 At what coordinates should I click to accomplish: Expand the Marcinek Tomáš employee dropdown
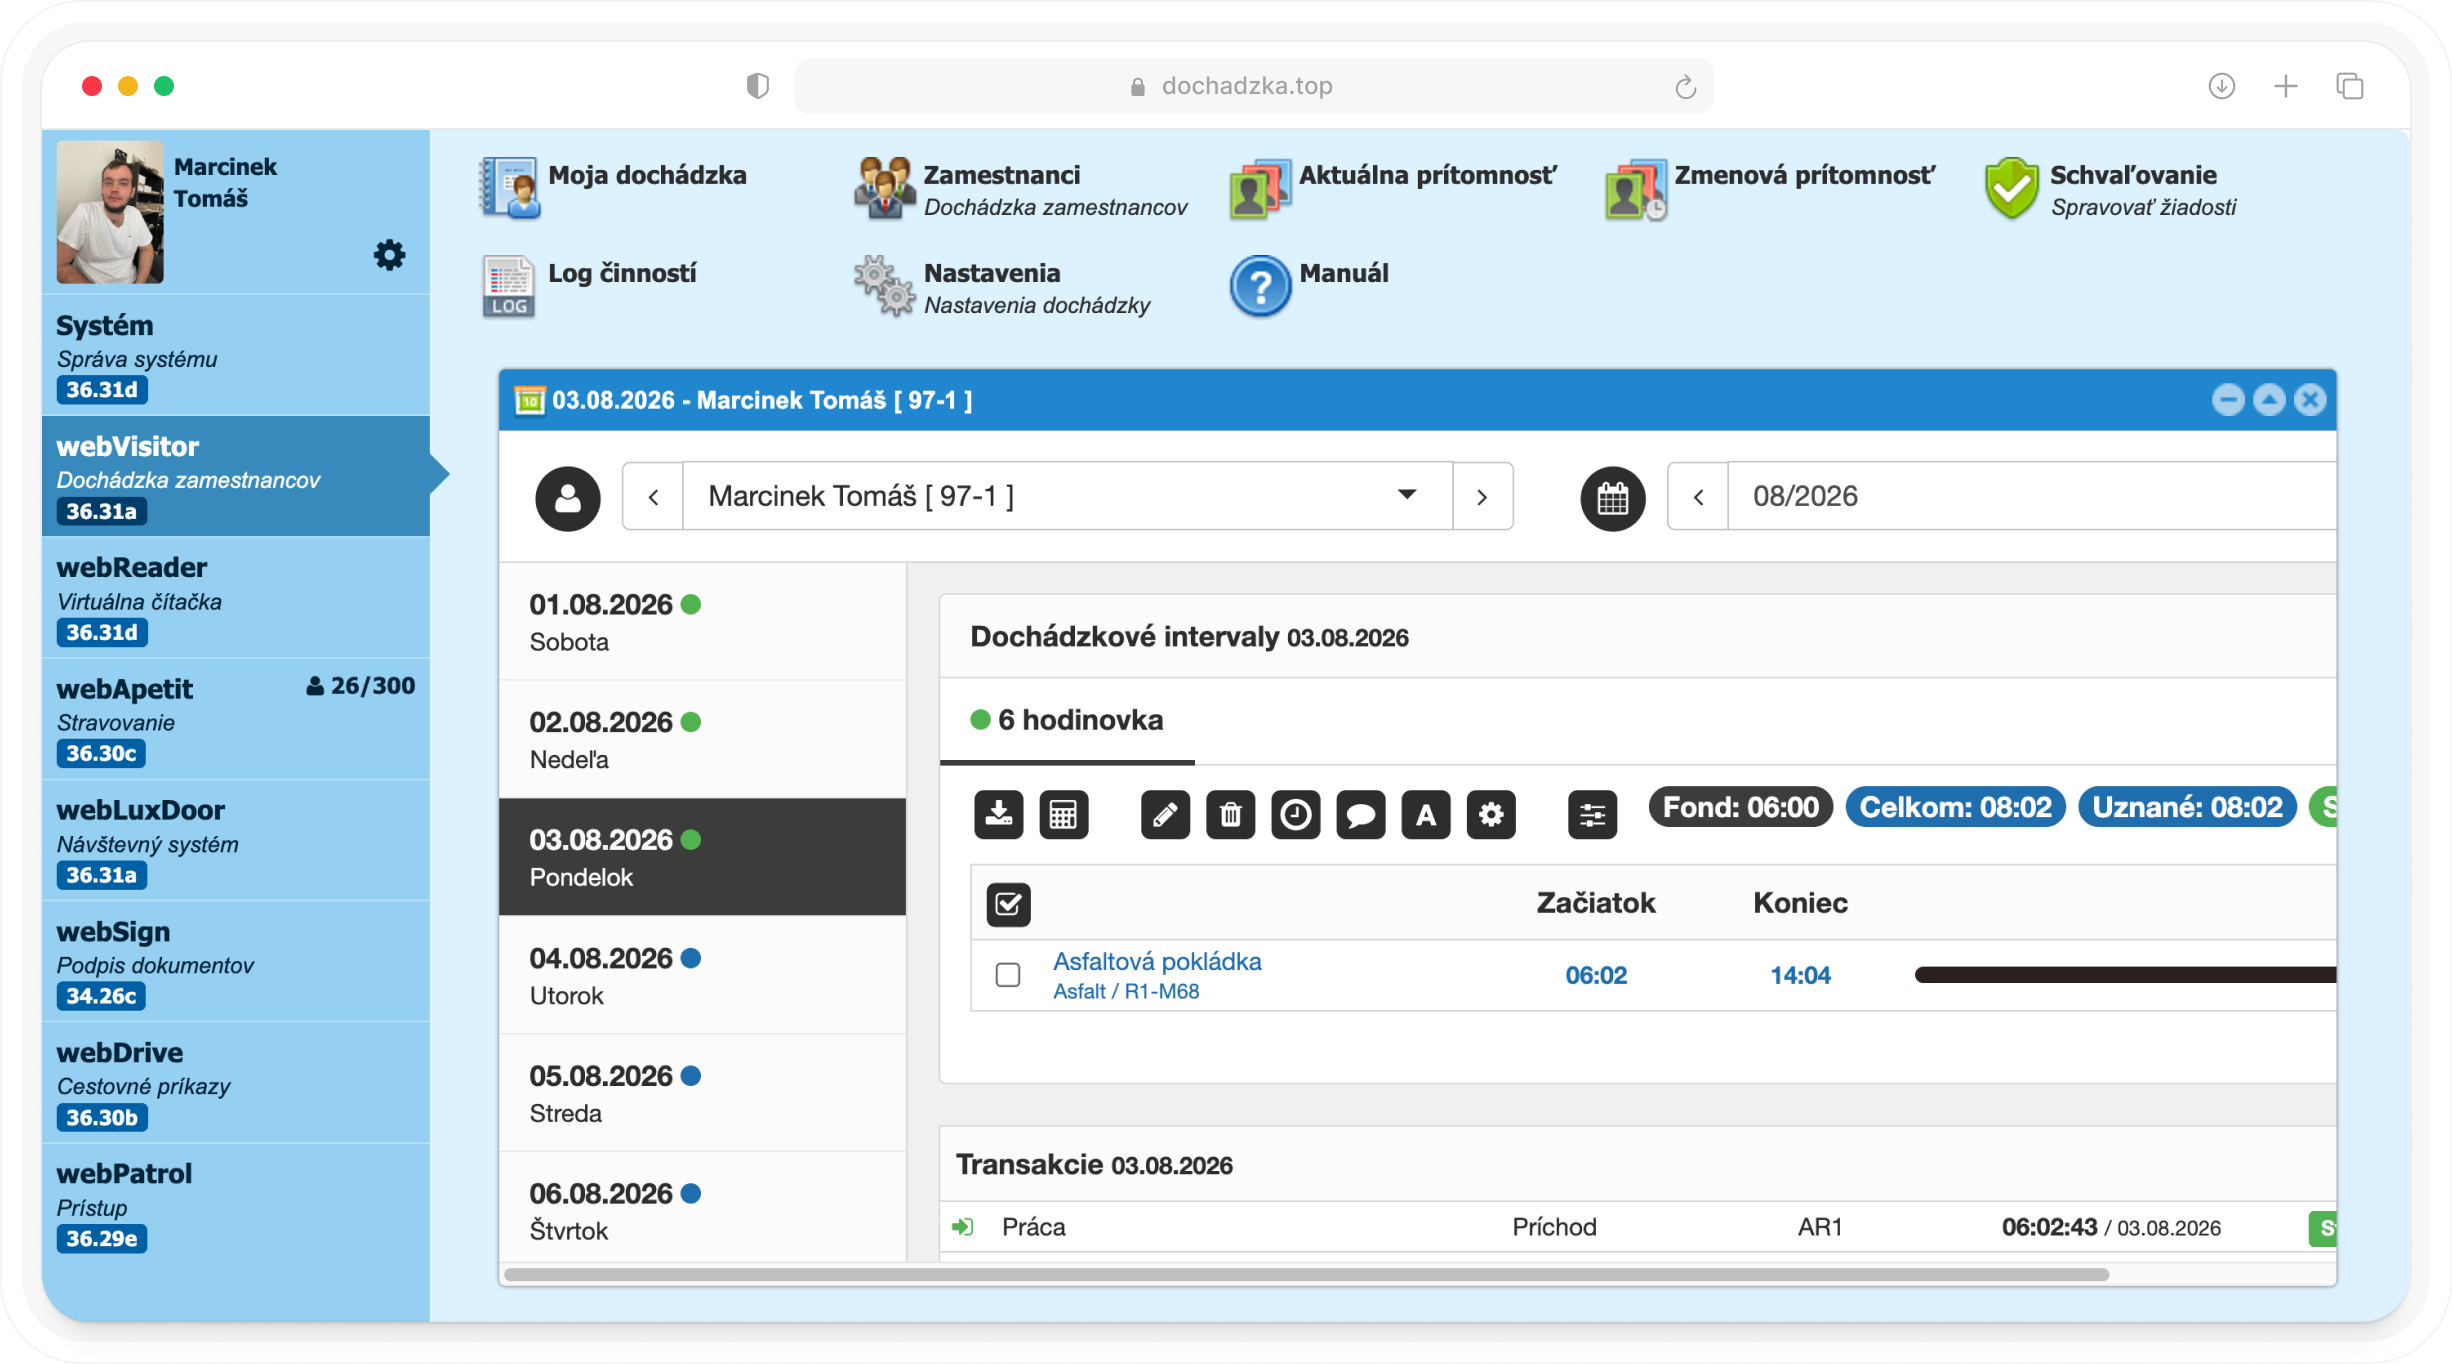tap(1067, 496)
